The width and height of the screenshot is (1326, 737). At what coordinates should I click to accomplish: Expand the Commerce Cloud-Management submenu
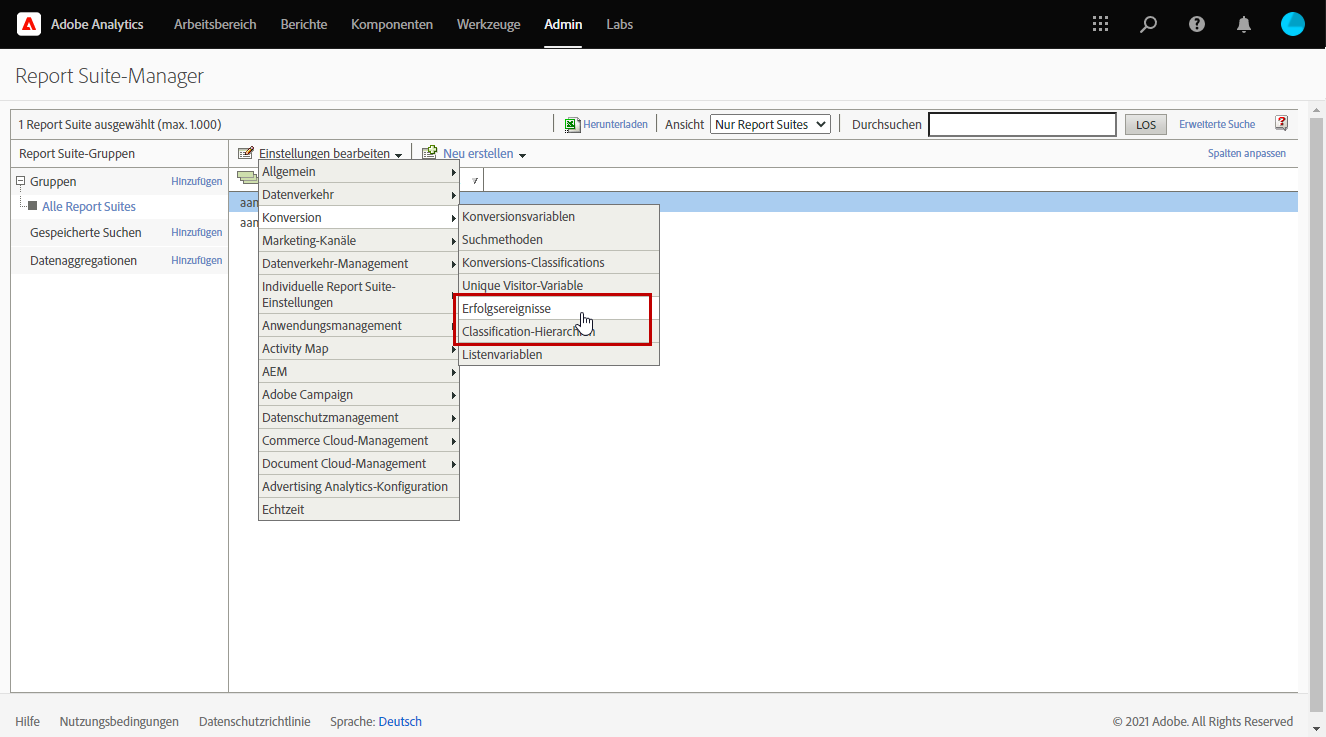(x=359, y=441)
